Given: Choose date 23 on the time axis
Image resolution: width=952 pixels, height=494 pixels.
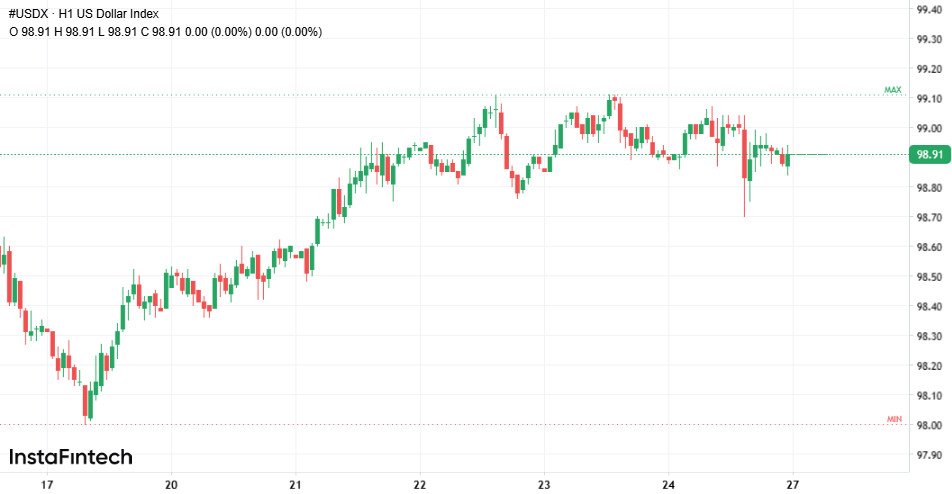Looking at the screenshot, I should tap(544, 484).
